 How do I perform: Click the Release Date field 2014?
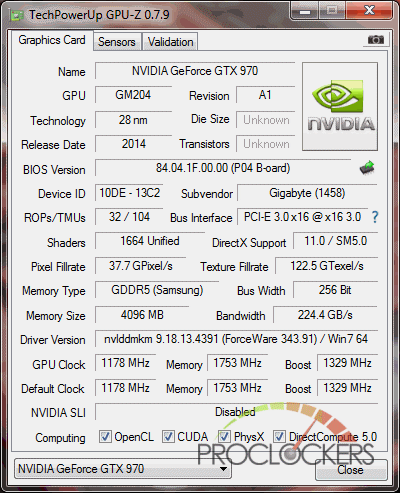pos(133,144)
